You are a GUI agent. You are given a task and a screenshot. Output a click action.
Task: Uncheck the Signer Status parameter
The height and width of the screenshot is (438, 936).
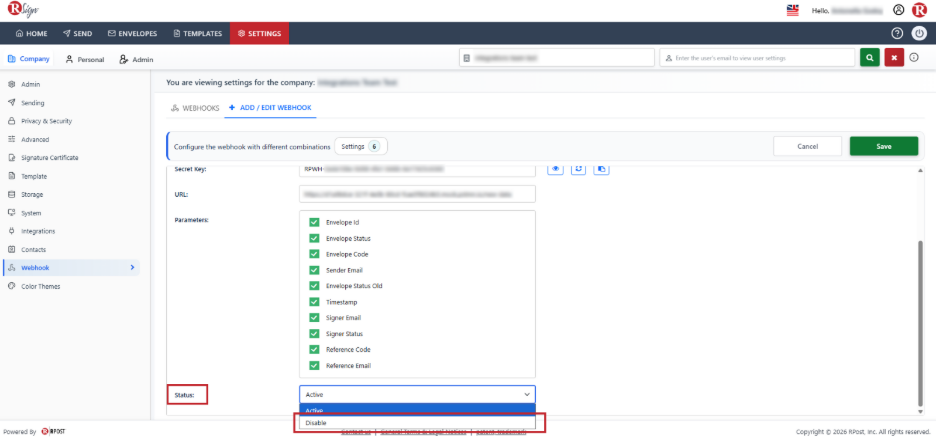point(314,334)
